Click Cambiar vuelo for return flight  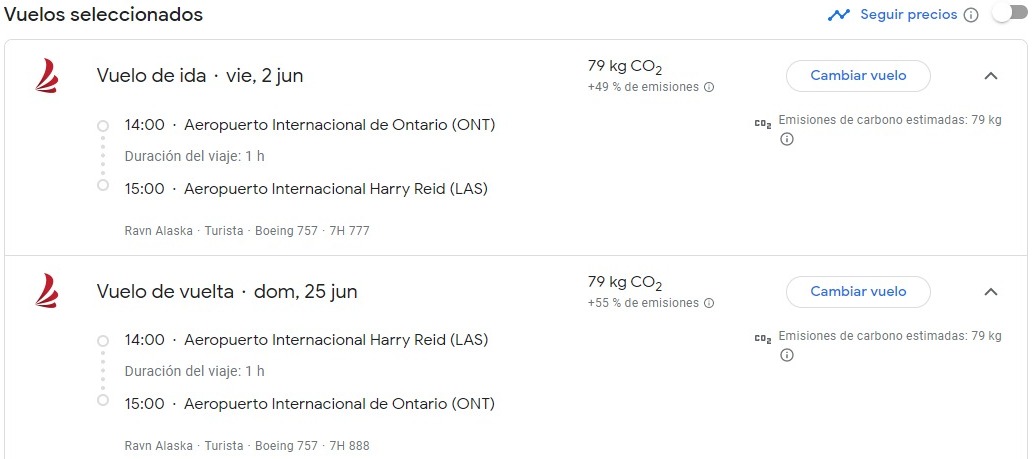point(858,292)
